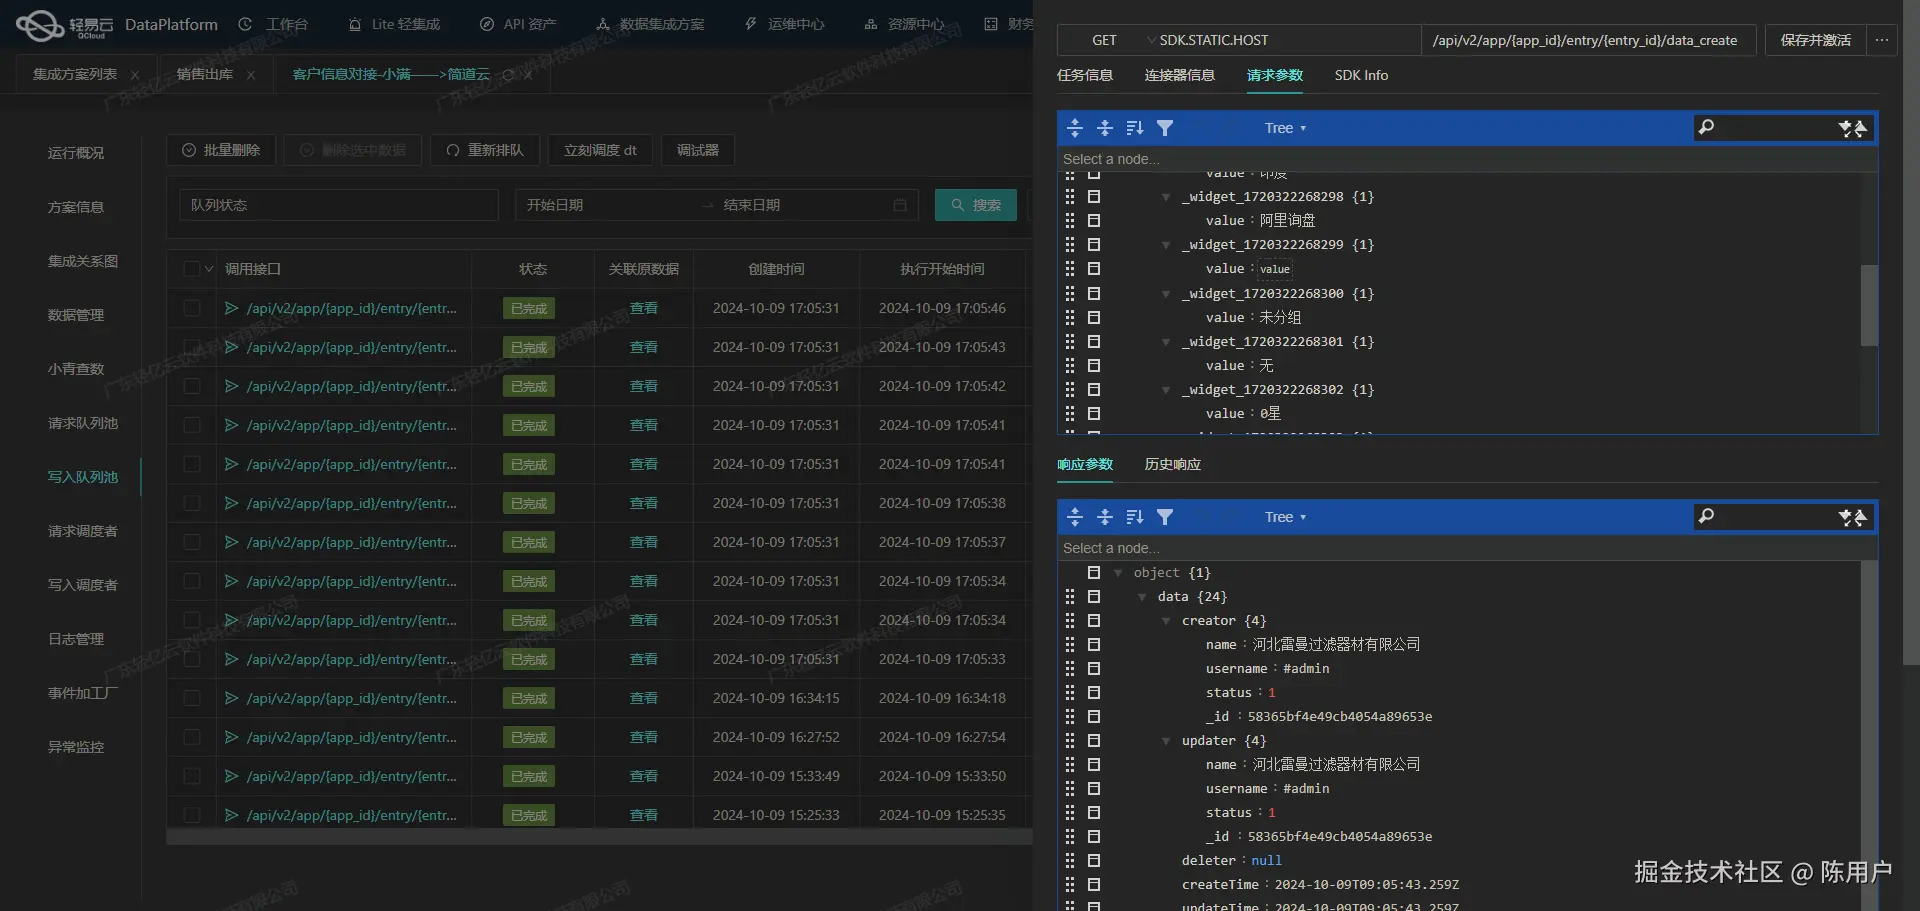The image size is (1920, 911).
Task: Check the first queue row checkbox
Action: [192, 308]
